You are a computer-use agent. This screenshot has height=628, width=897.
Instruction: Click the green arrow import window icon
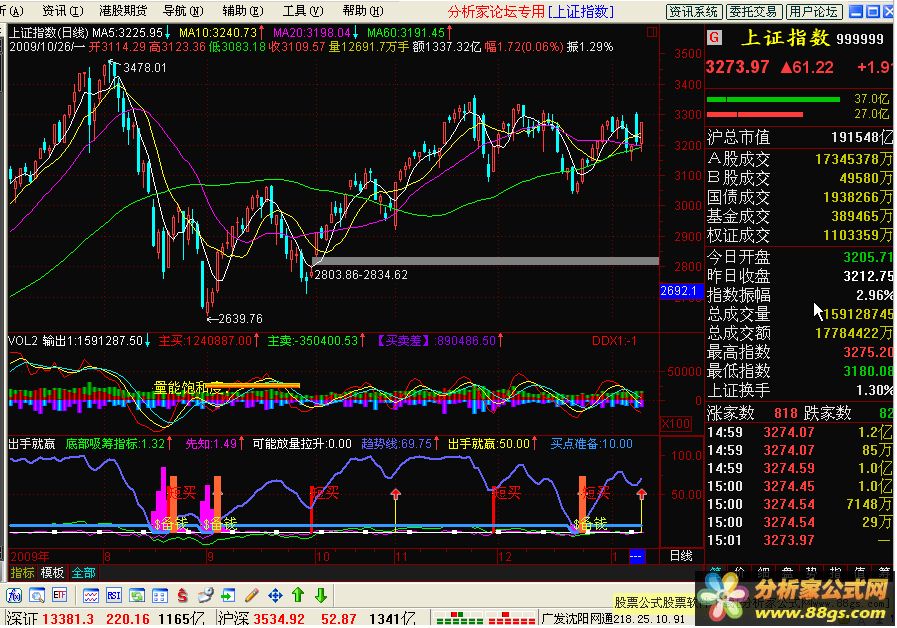[228, 596]
